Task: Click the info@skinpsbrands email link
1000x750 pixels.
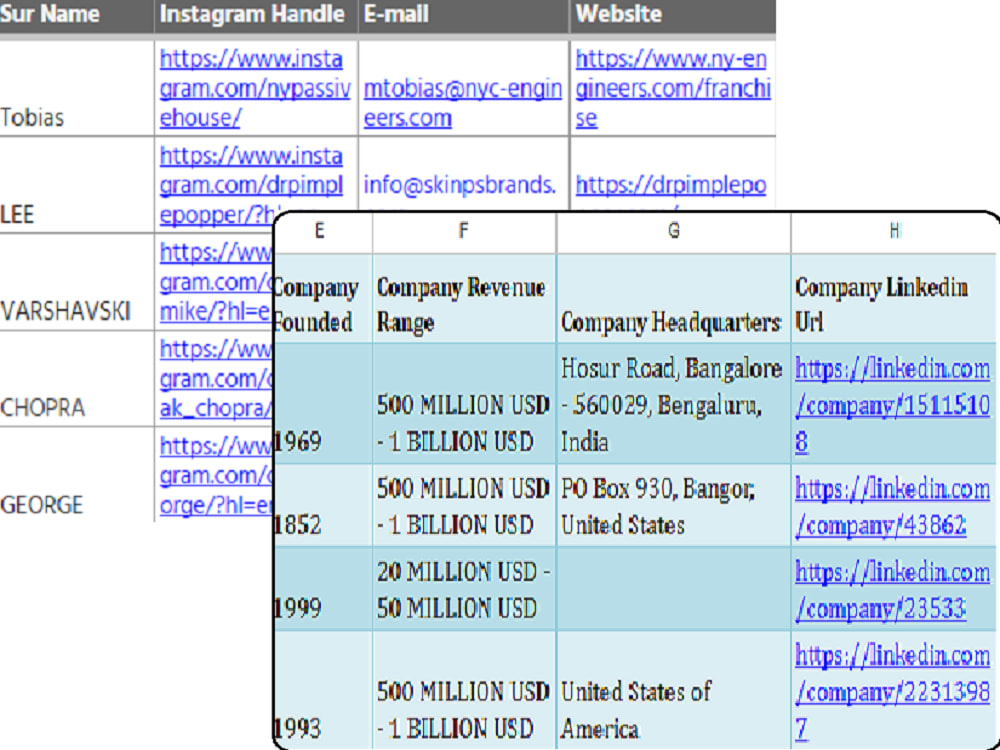Action: point(460,186)
